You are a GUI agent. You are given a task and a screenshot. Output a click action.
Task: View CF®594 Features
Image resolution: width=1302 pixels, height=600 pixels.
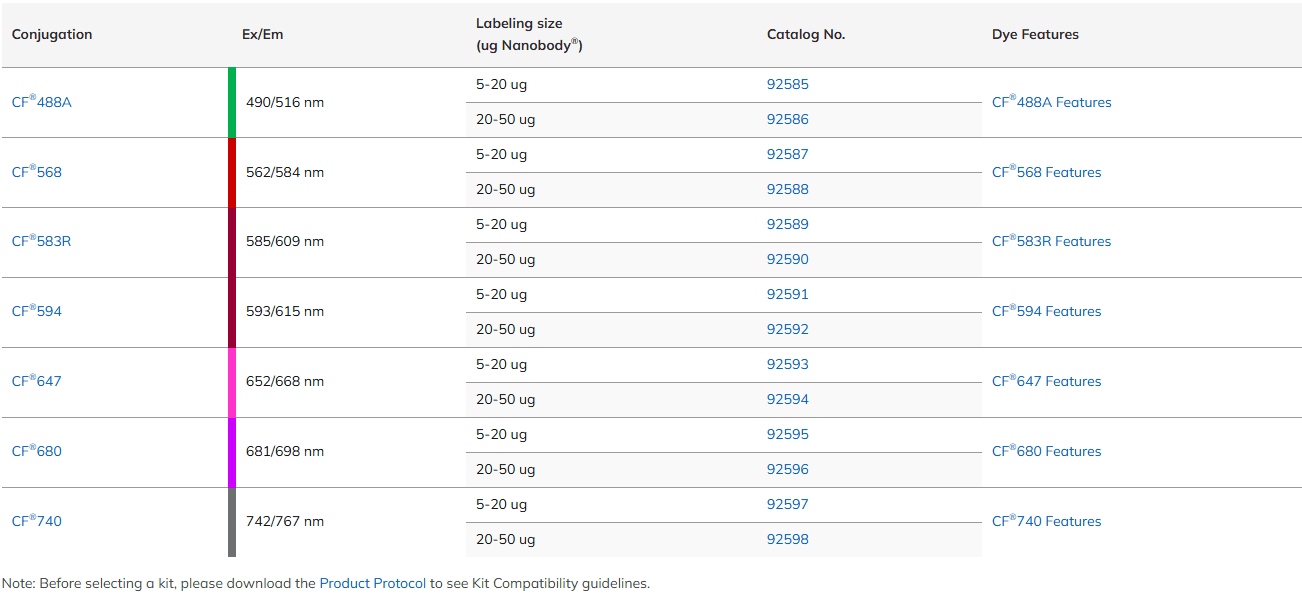click(1046, 311)
